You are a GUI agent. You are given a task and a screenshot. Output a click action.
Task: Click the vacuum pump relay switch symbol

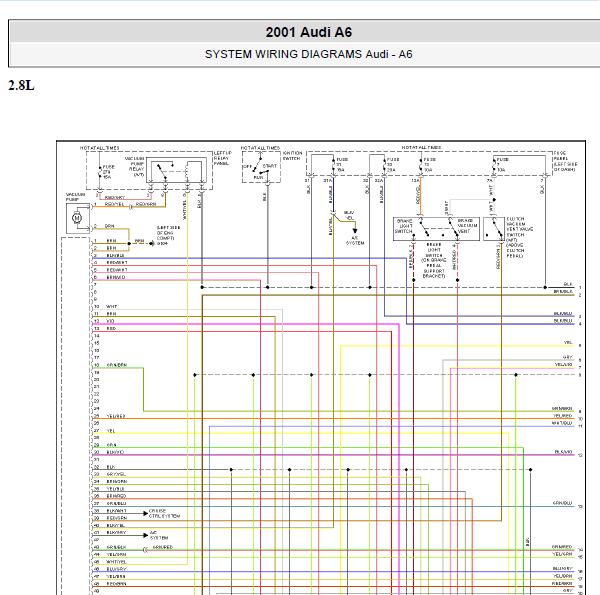pos(163,171)
